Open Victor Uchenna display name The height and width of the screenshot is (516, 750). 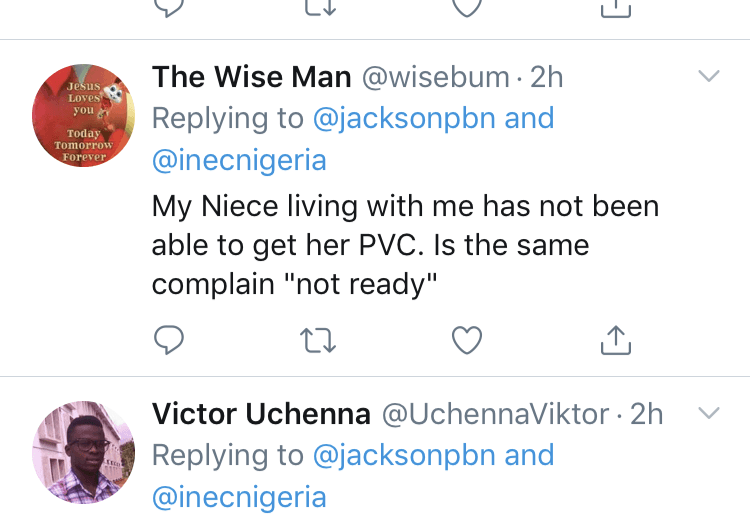click(x=261, y=413)
